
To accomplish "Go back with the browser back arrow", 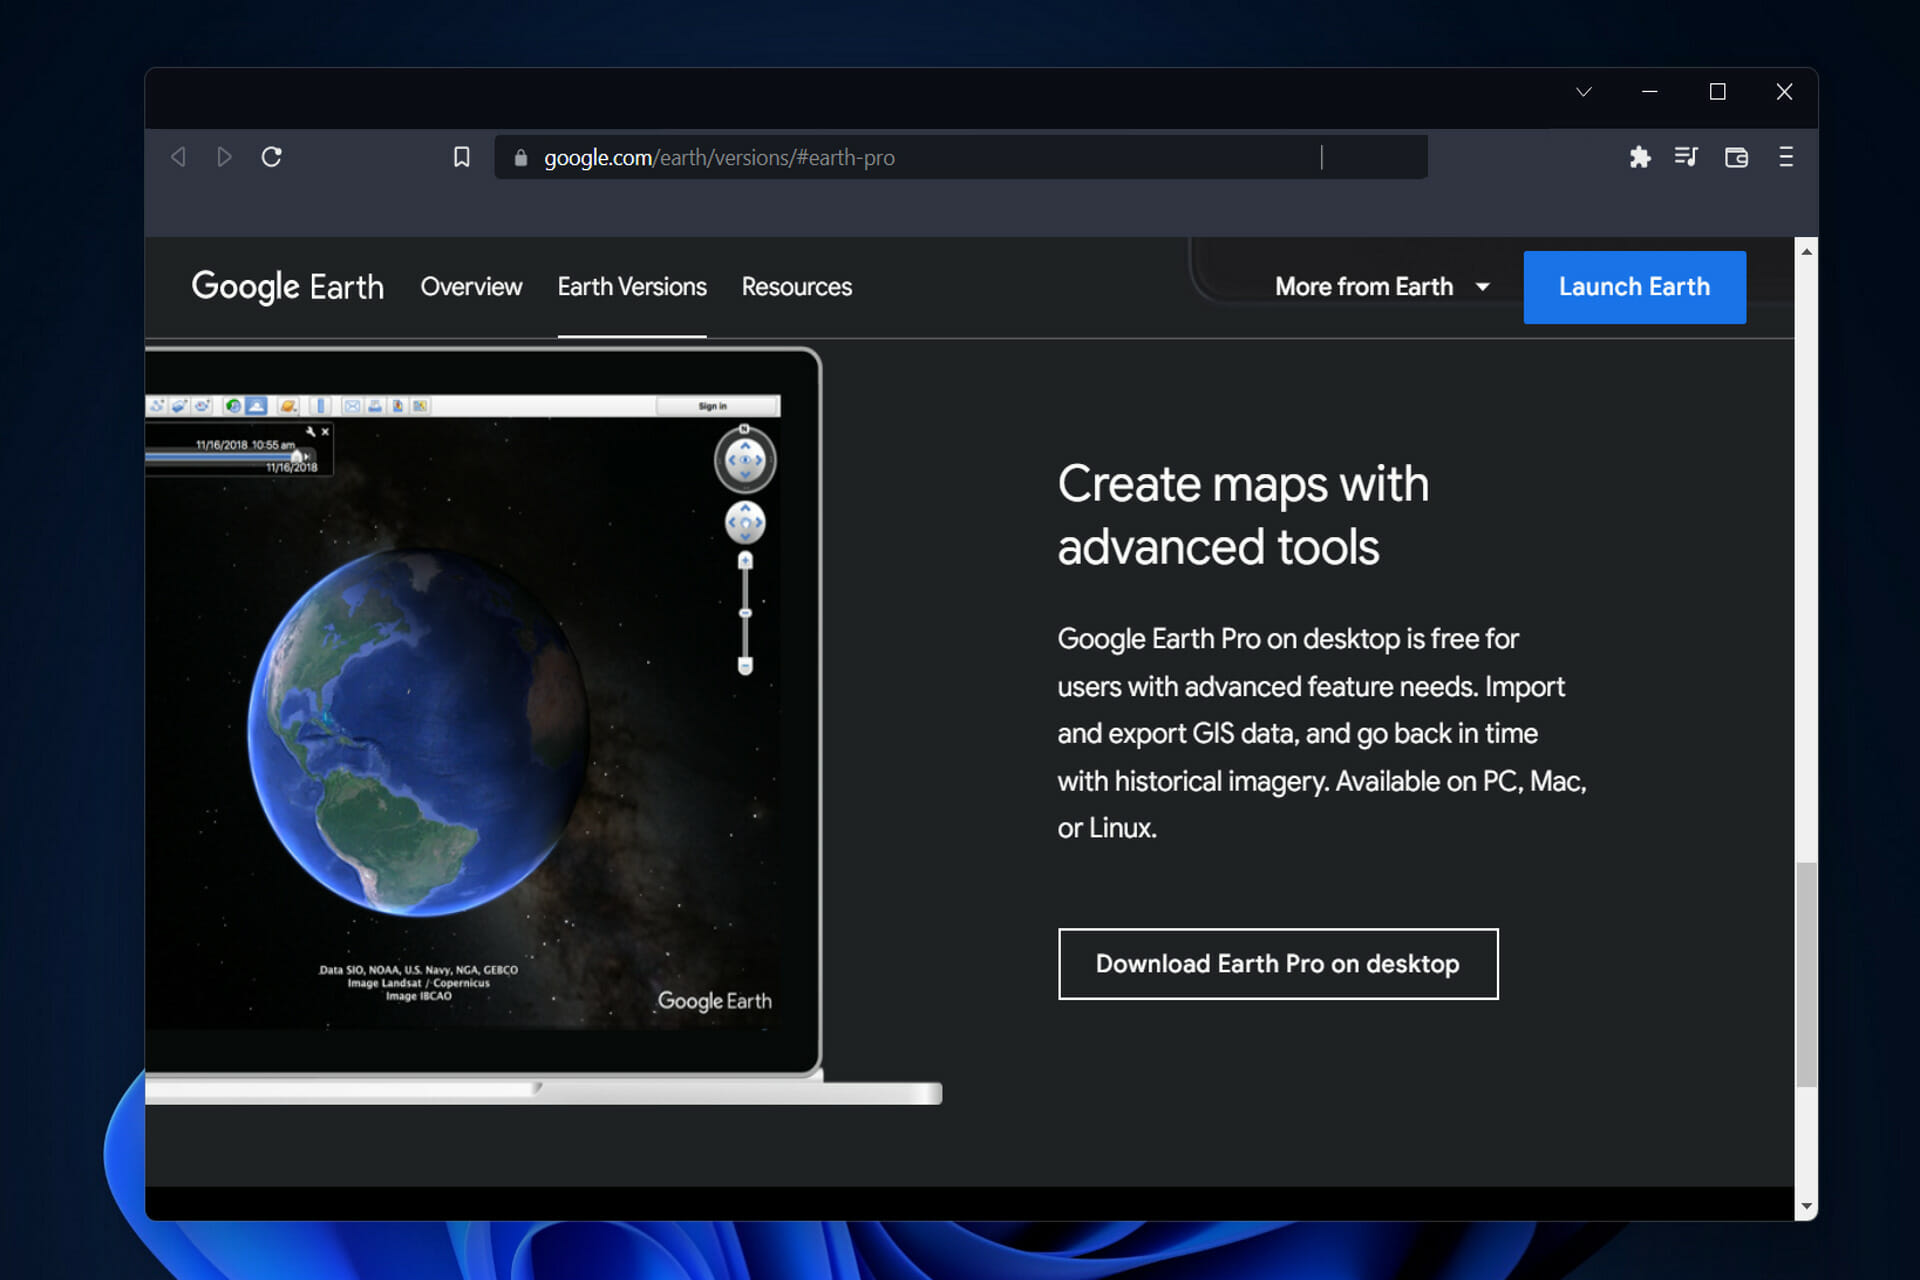I will pyautogui.click(x=179, y=157).
